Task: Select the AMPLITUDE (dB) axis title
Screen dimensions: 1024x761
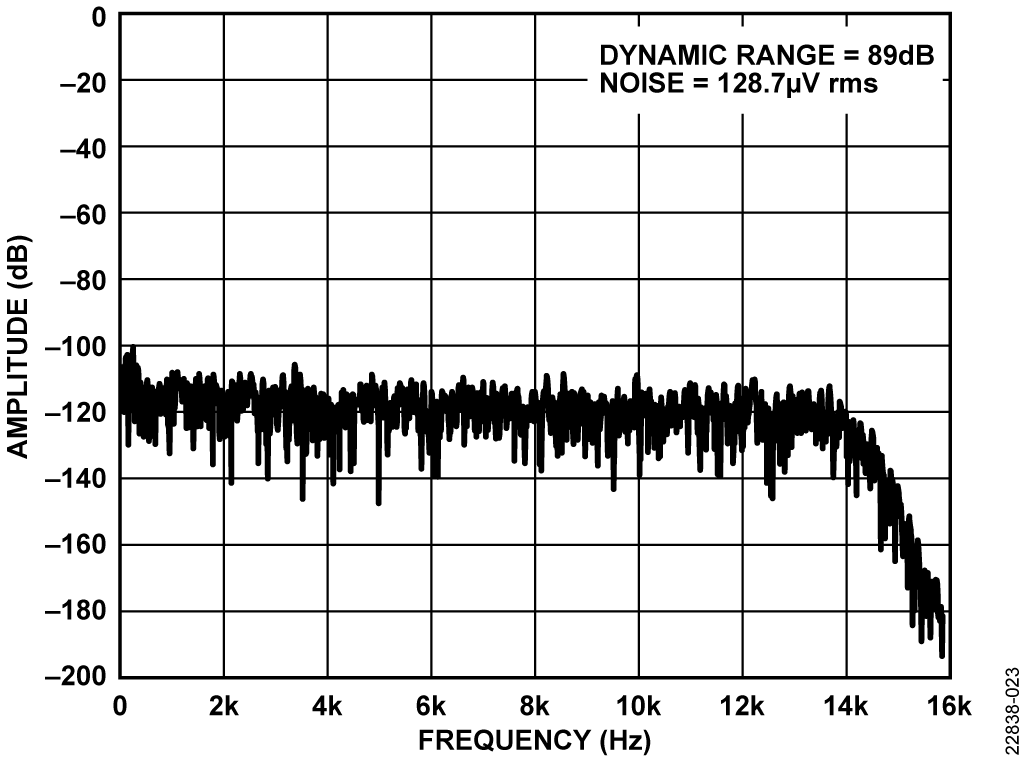Action: (18, 346)
